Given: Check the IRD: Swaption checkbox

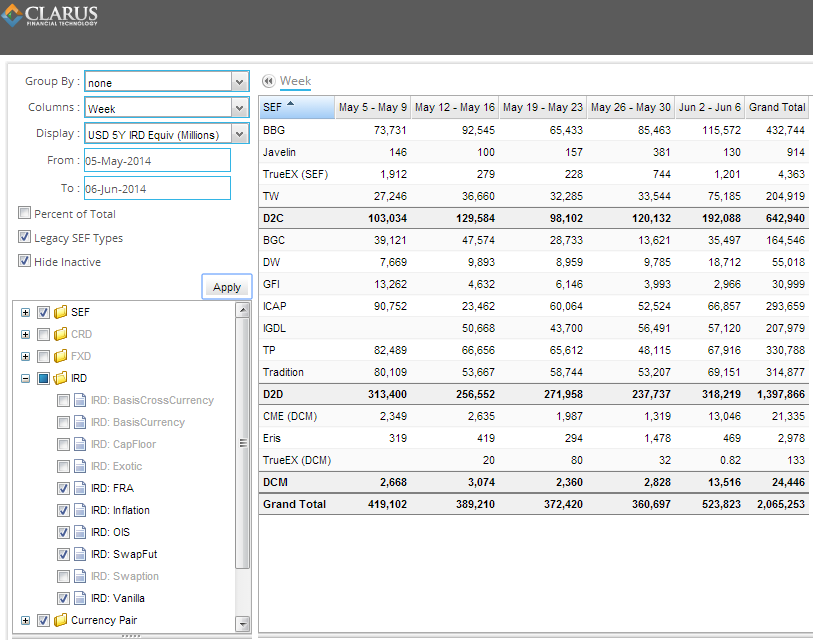Looking at the screenshot, I should coord(63,576).
